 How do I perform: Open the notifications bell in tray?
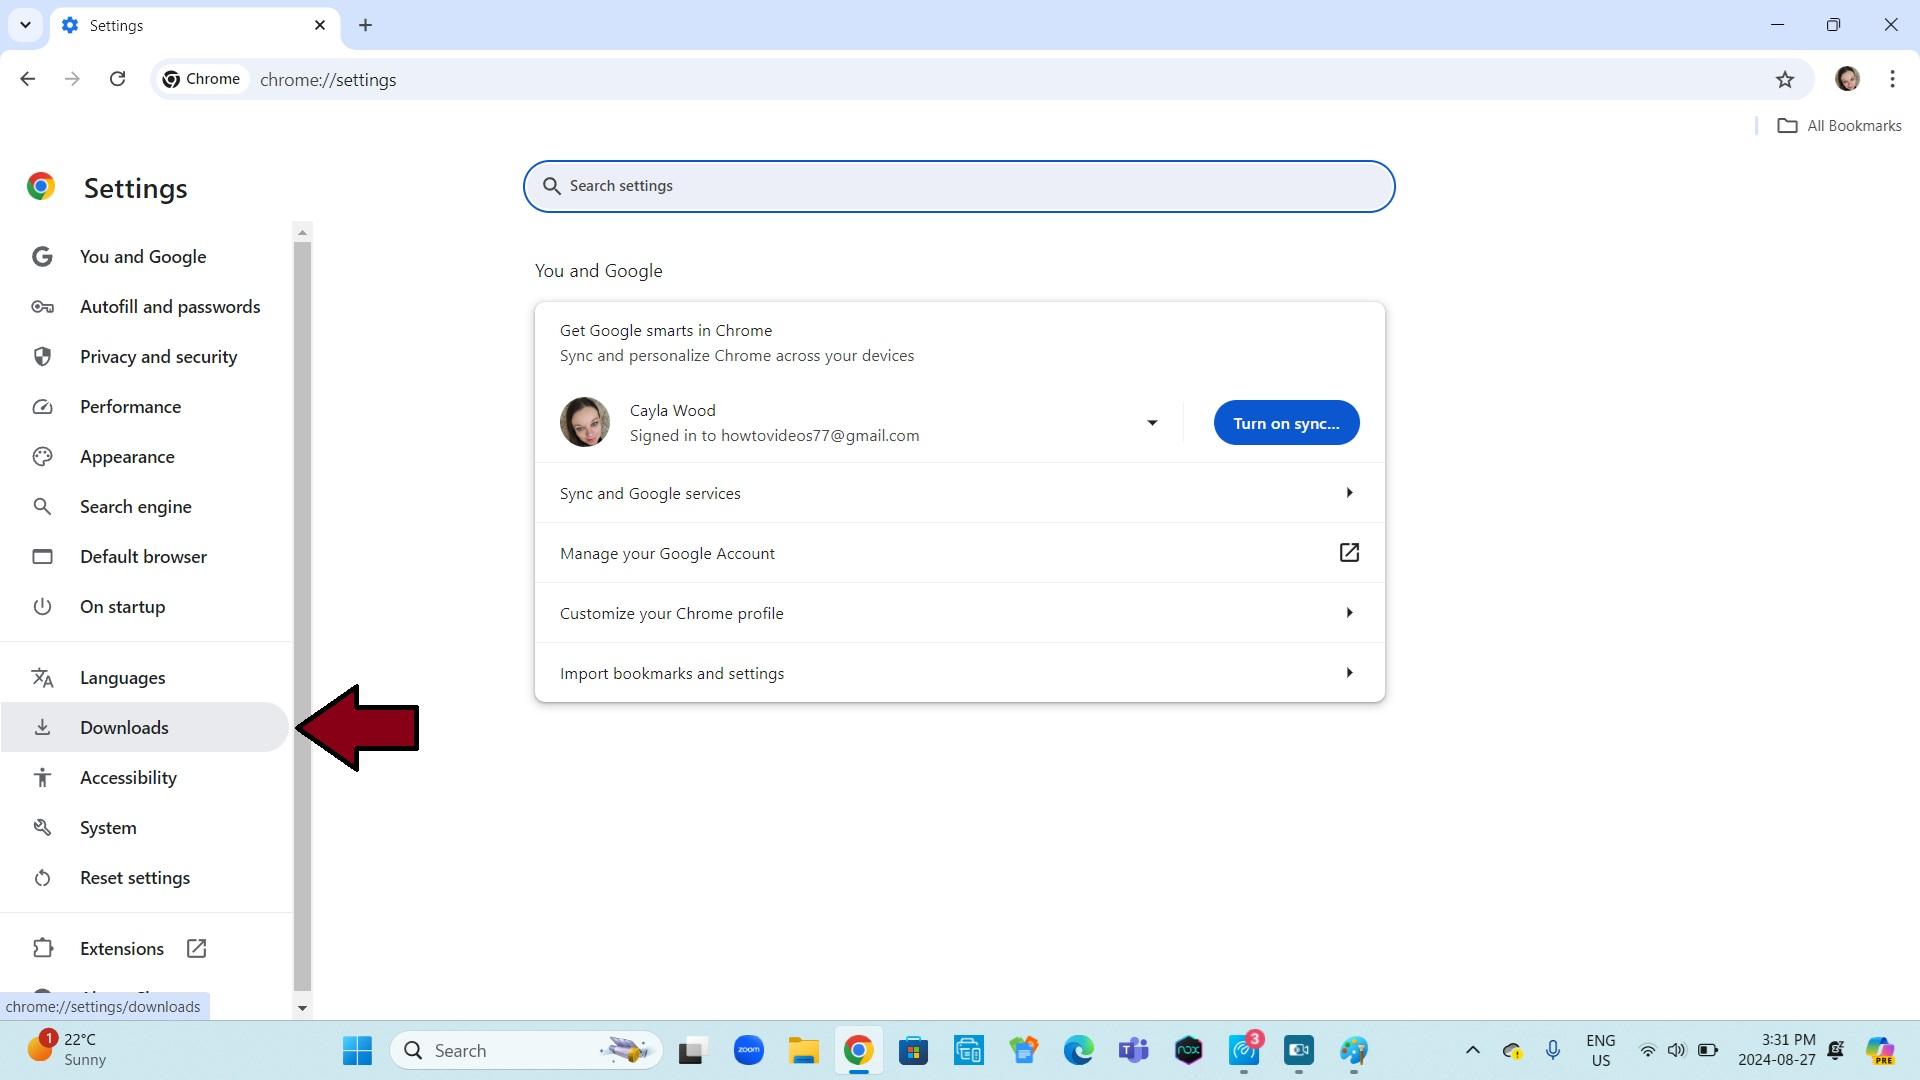tap(1836, 1050)
